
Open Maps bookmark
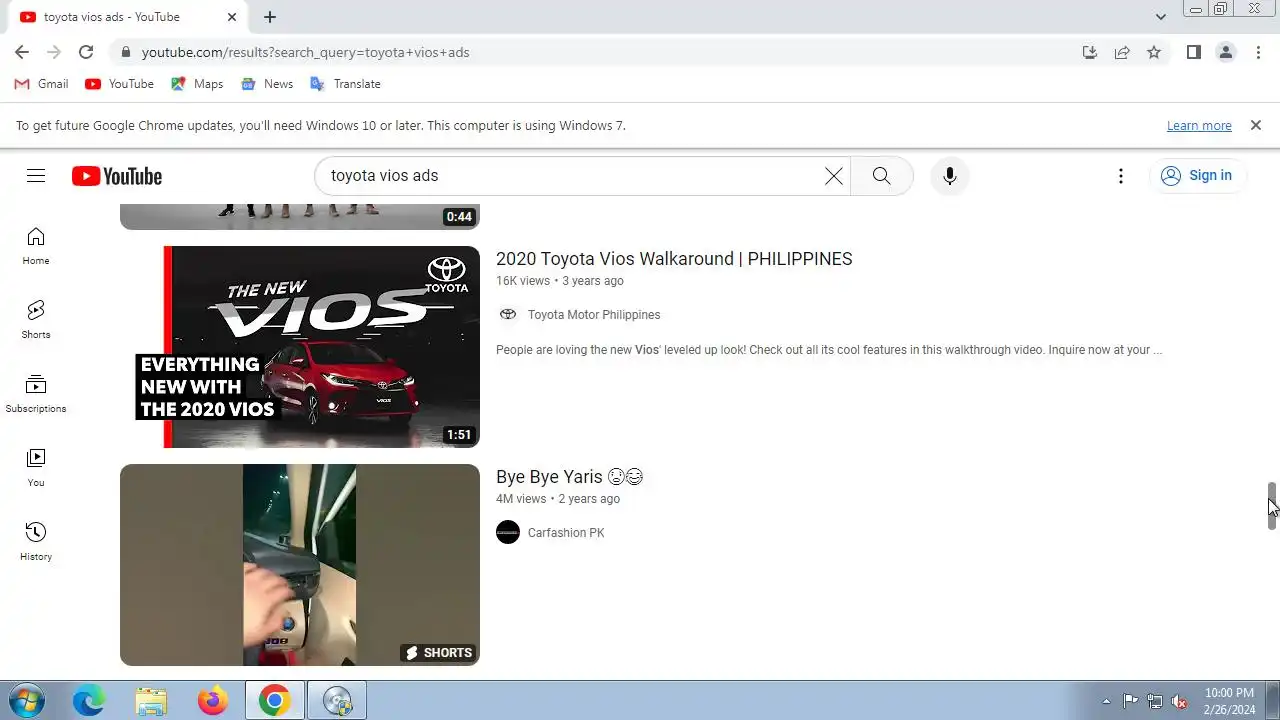click(x=197, y=84)
